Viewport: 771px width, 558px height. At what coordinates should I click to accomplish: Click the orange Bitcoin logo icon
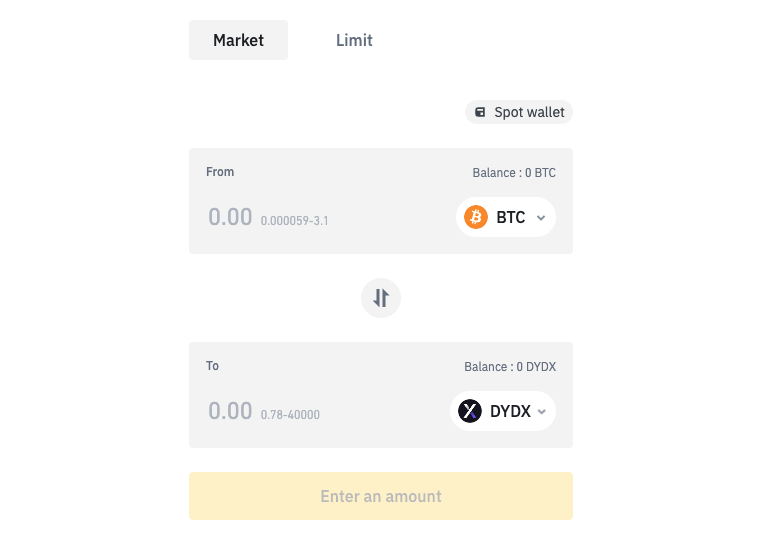475,217
